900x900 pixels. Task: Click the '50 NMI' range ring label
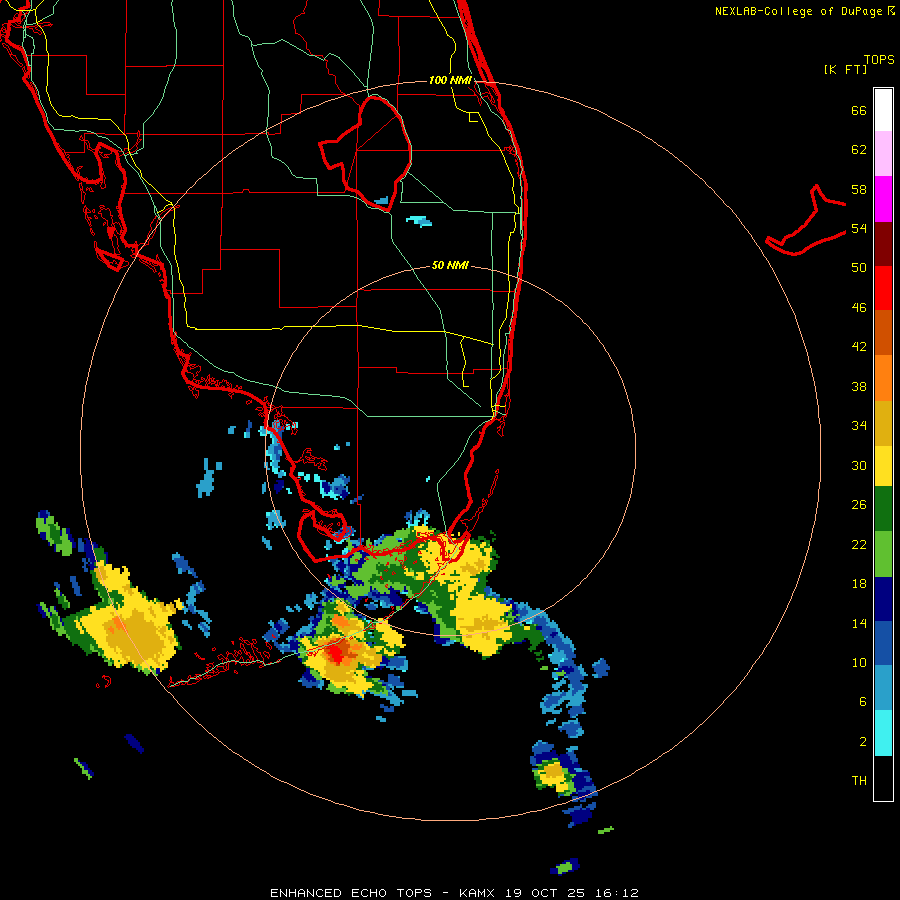[x=450, y=265]
